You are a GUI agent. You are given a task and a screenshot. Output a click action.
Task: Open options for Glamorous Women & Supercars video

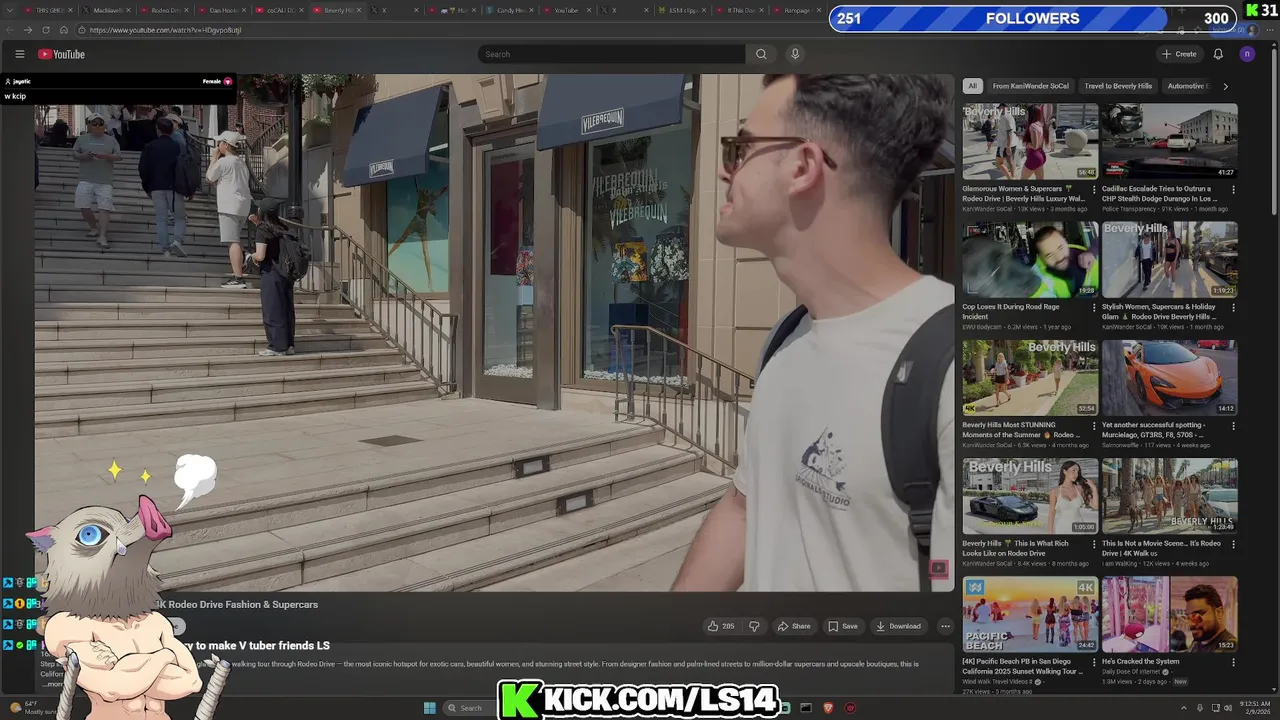tap(1094, 189)
